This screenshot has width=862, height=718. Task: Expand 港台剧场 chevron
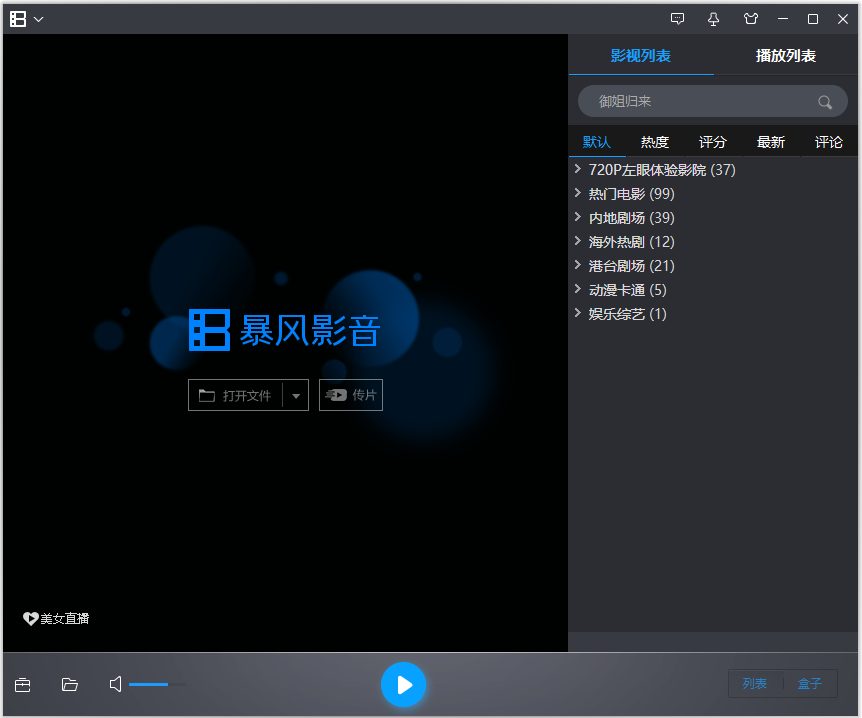click(x=577, y=265)
